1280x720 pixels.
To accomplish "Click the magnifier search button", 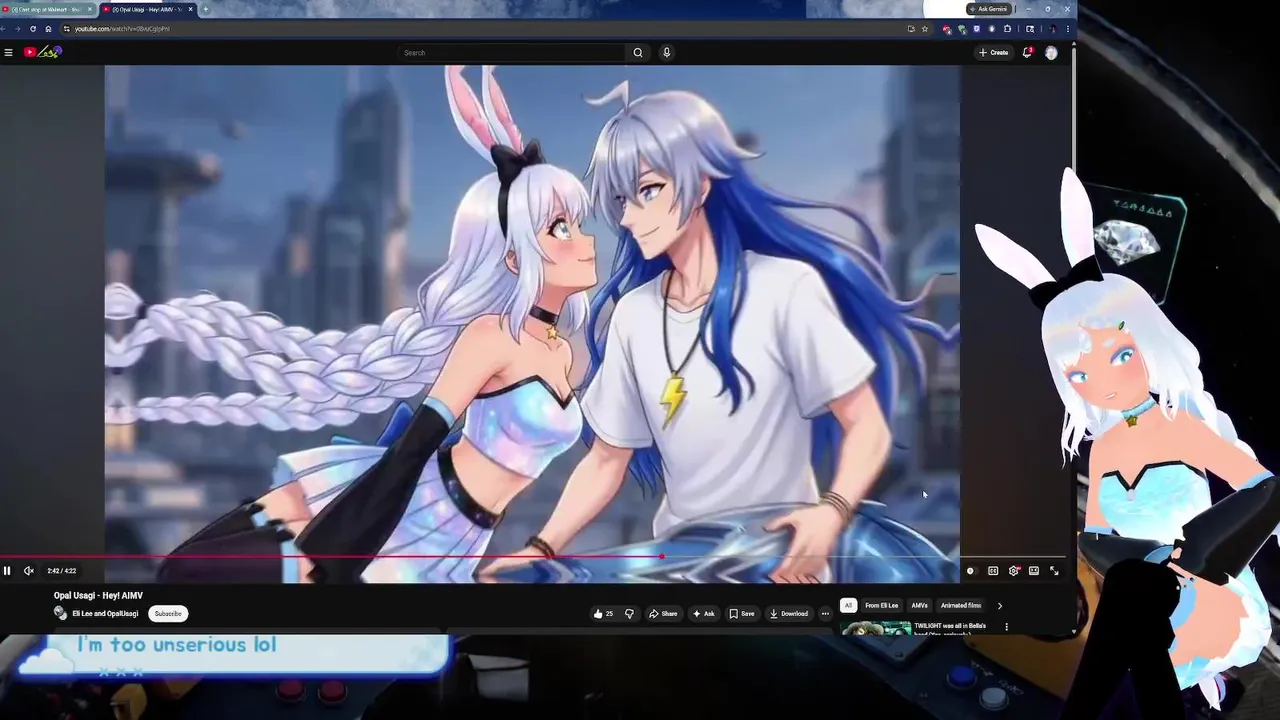I will 638,52.
